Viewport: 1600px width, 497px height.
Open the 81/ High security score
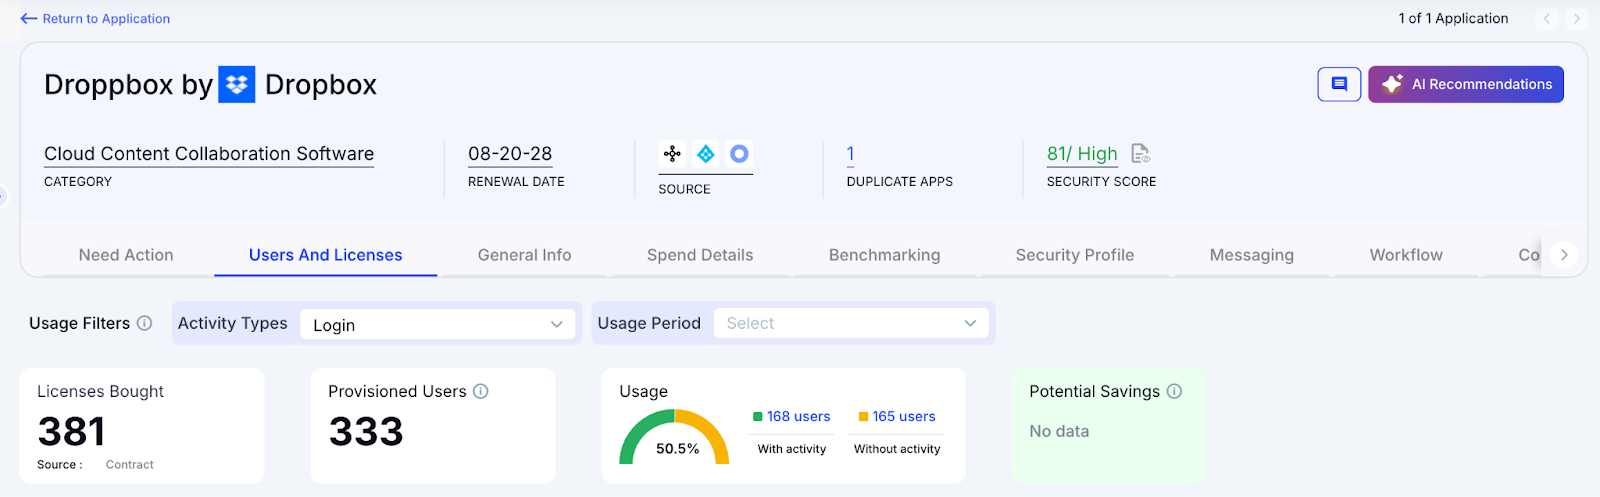click(x=1082, y=154)
